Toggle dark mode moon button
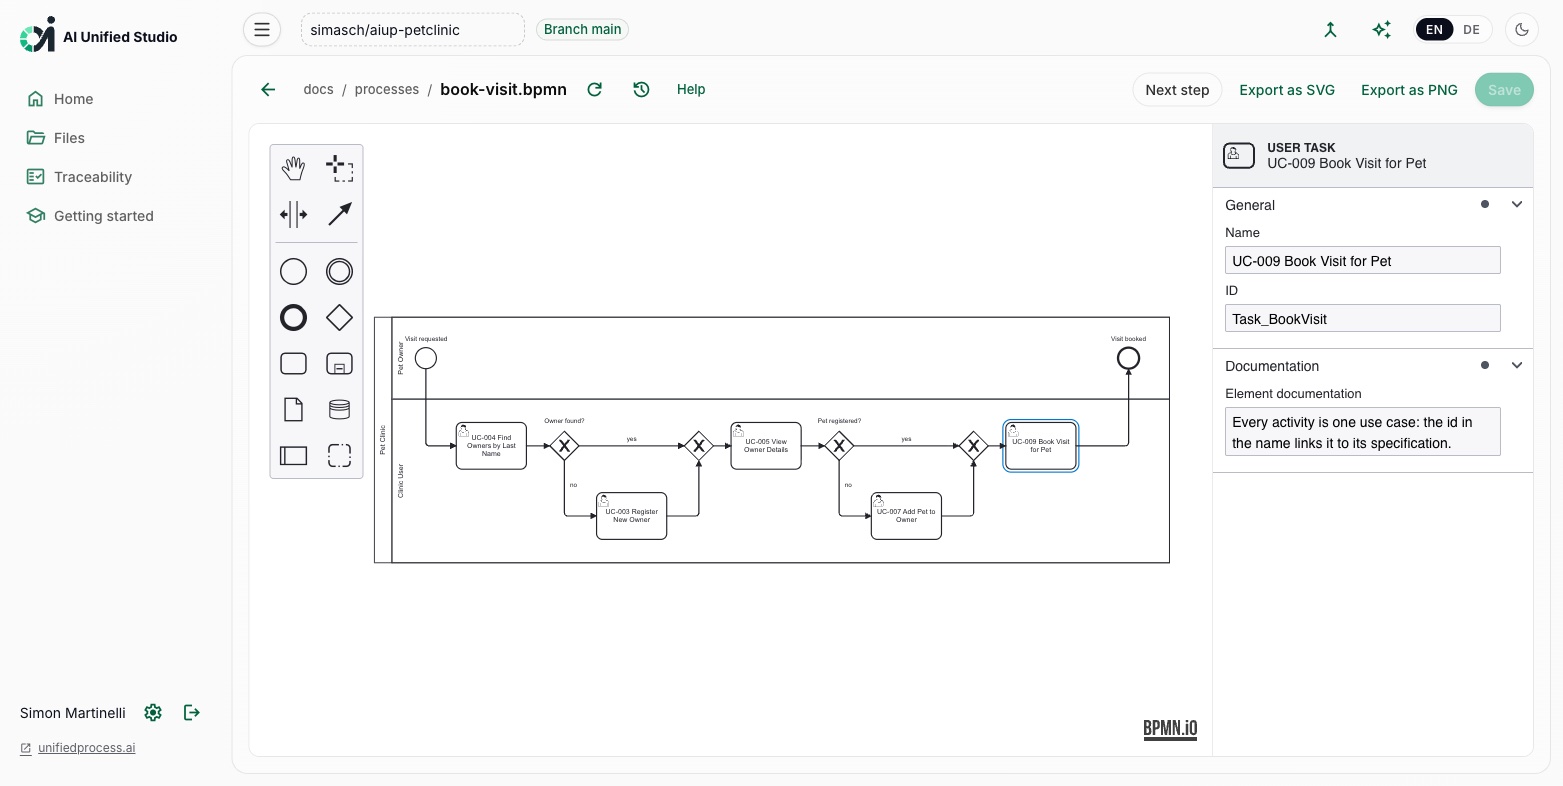The width and height of the screenshot is (1563, 786). coord(1522,30)
